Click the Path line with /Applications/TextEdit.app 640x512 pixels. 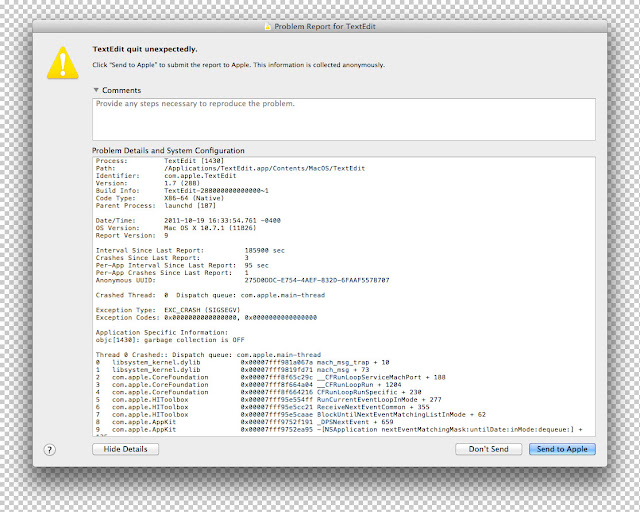230,168
